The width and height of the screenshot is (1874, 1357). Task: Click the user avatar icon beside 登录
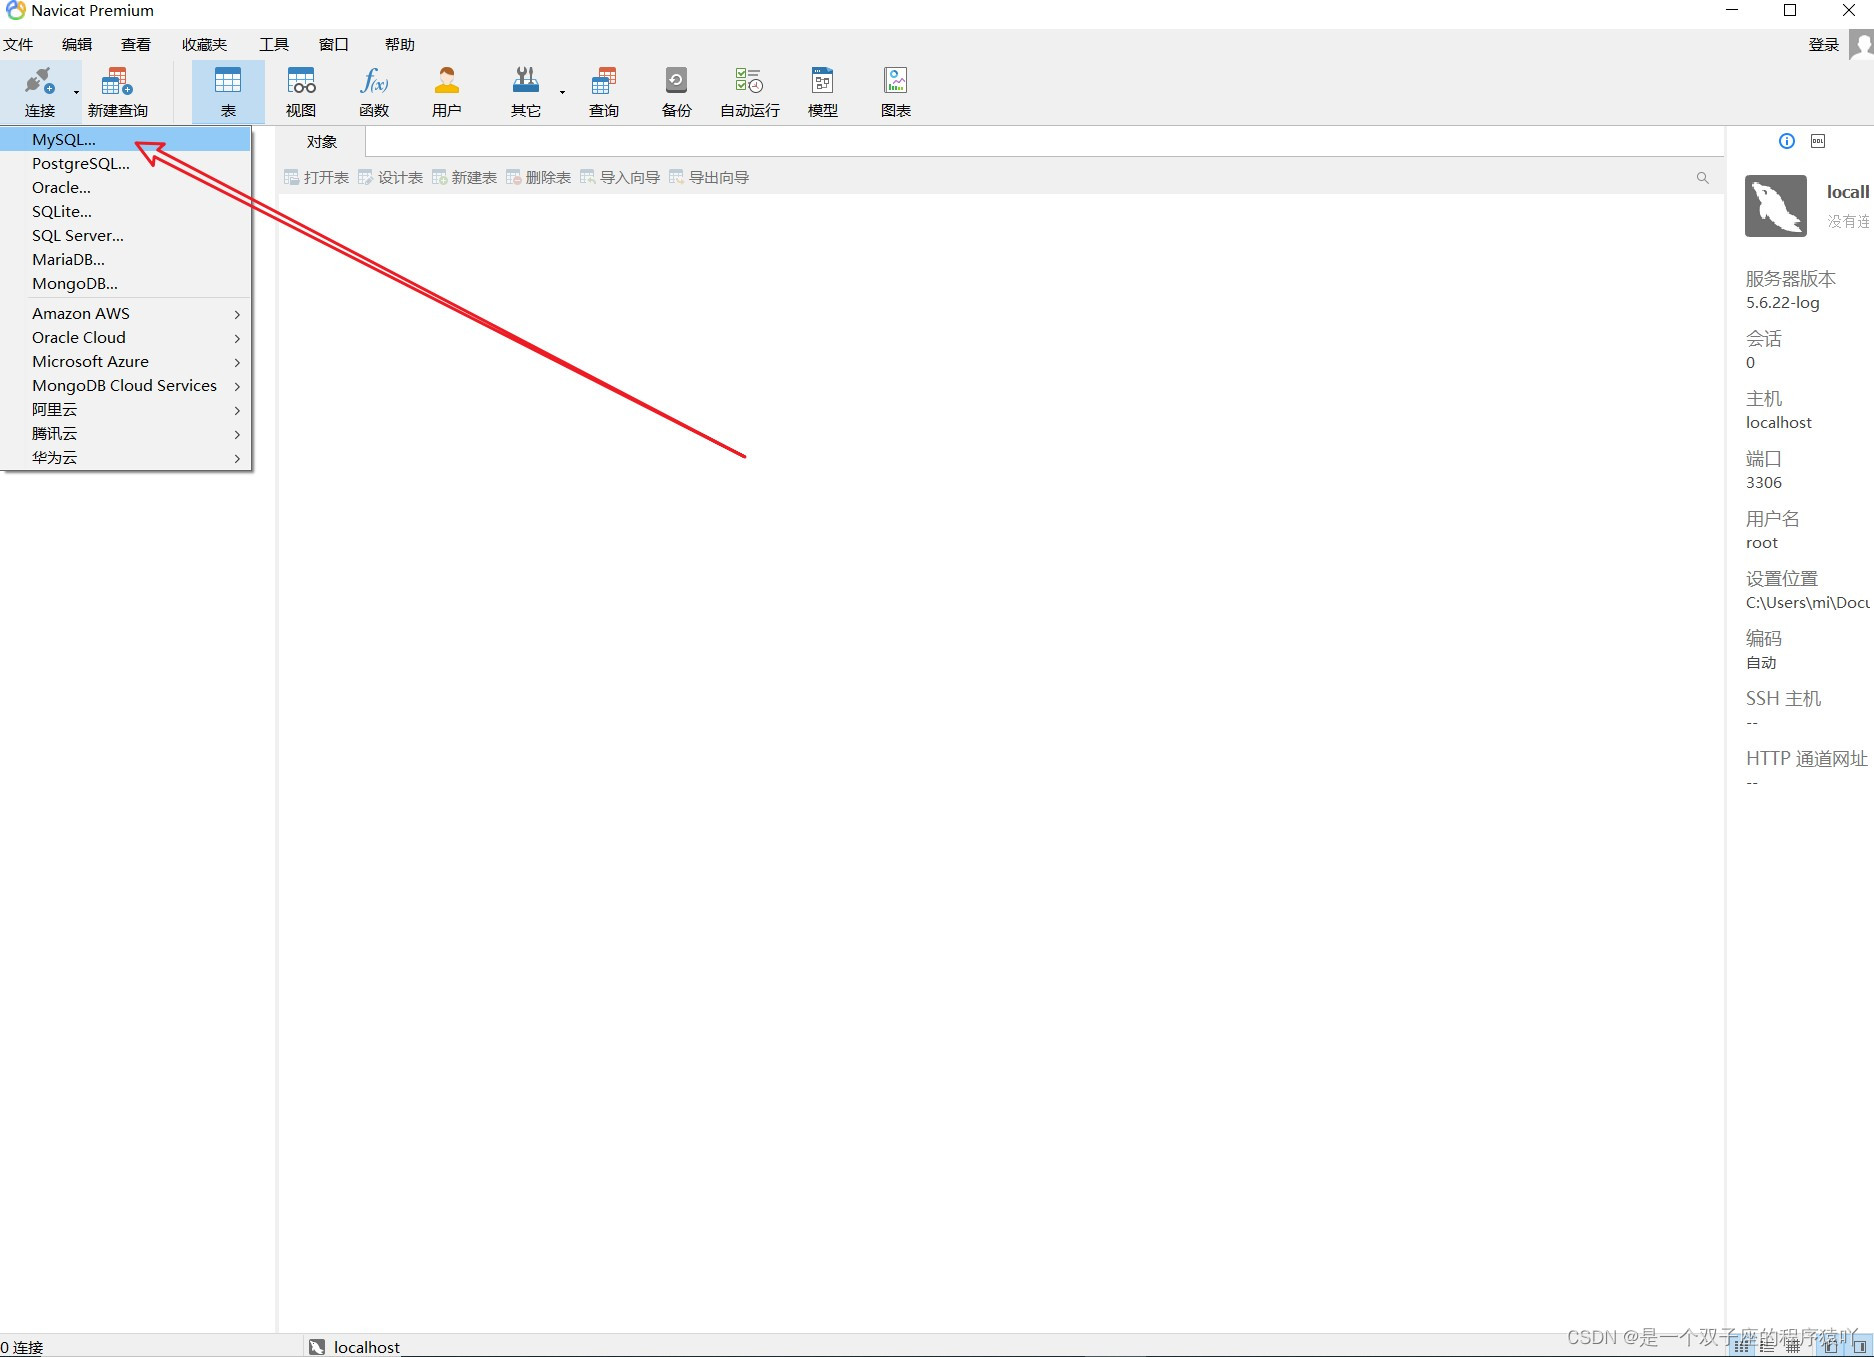[x=1861, y=44]
